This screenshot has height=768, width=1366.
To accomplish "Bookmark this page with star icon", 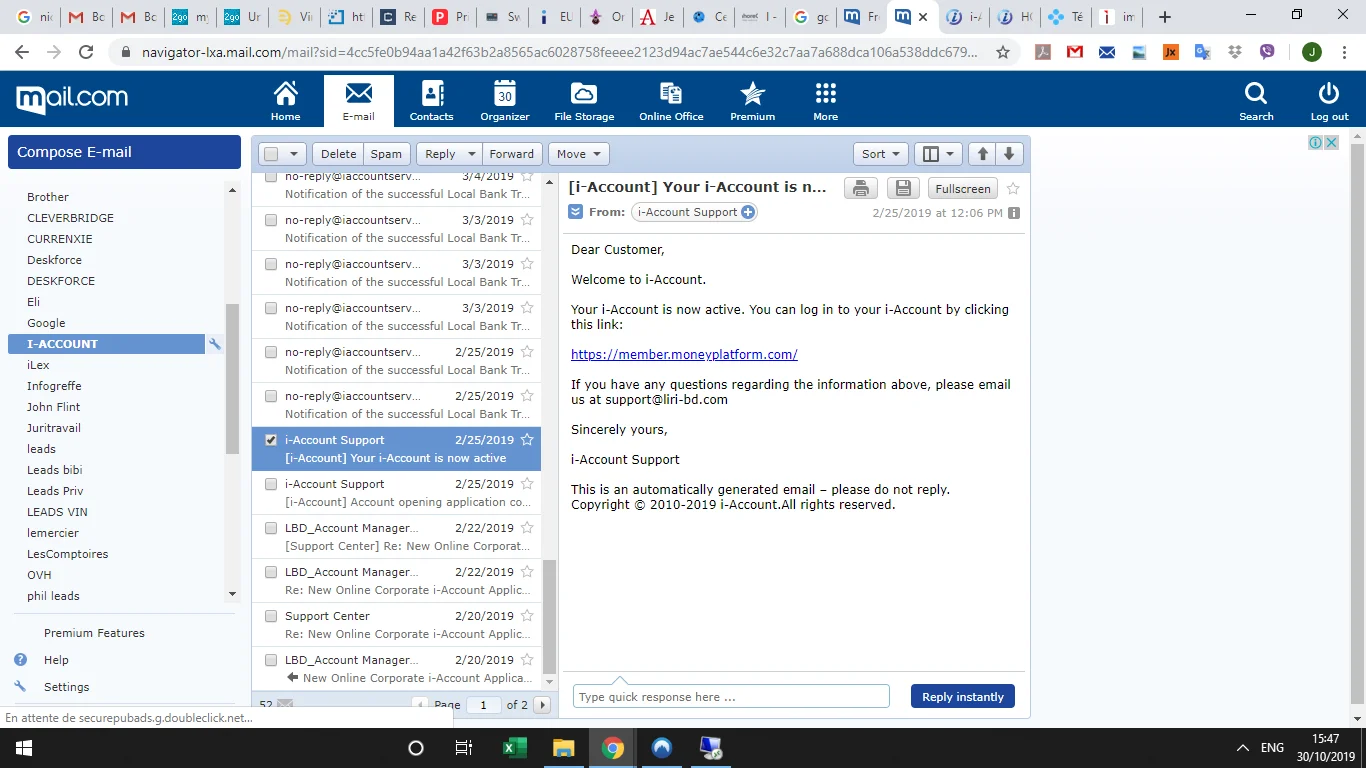I will (1003, 52).
